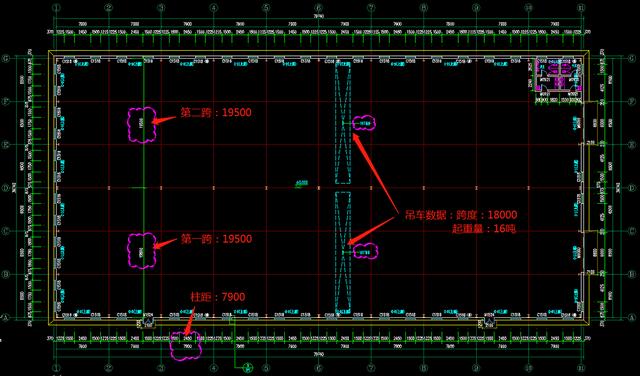The height and width of the screenshot is (376, 640).
Task: Select the cyan label at the plan center
Action: (x=302, y=184)
